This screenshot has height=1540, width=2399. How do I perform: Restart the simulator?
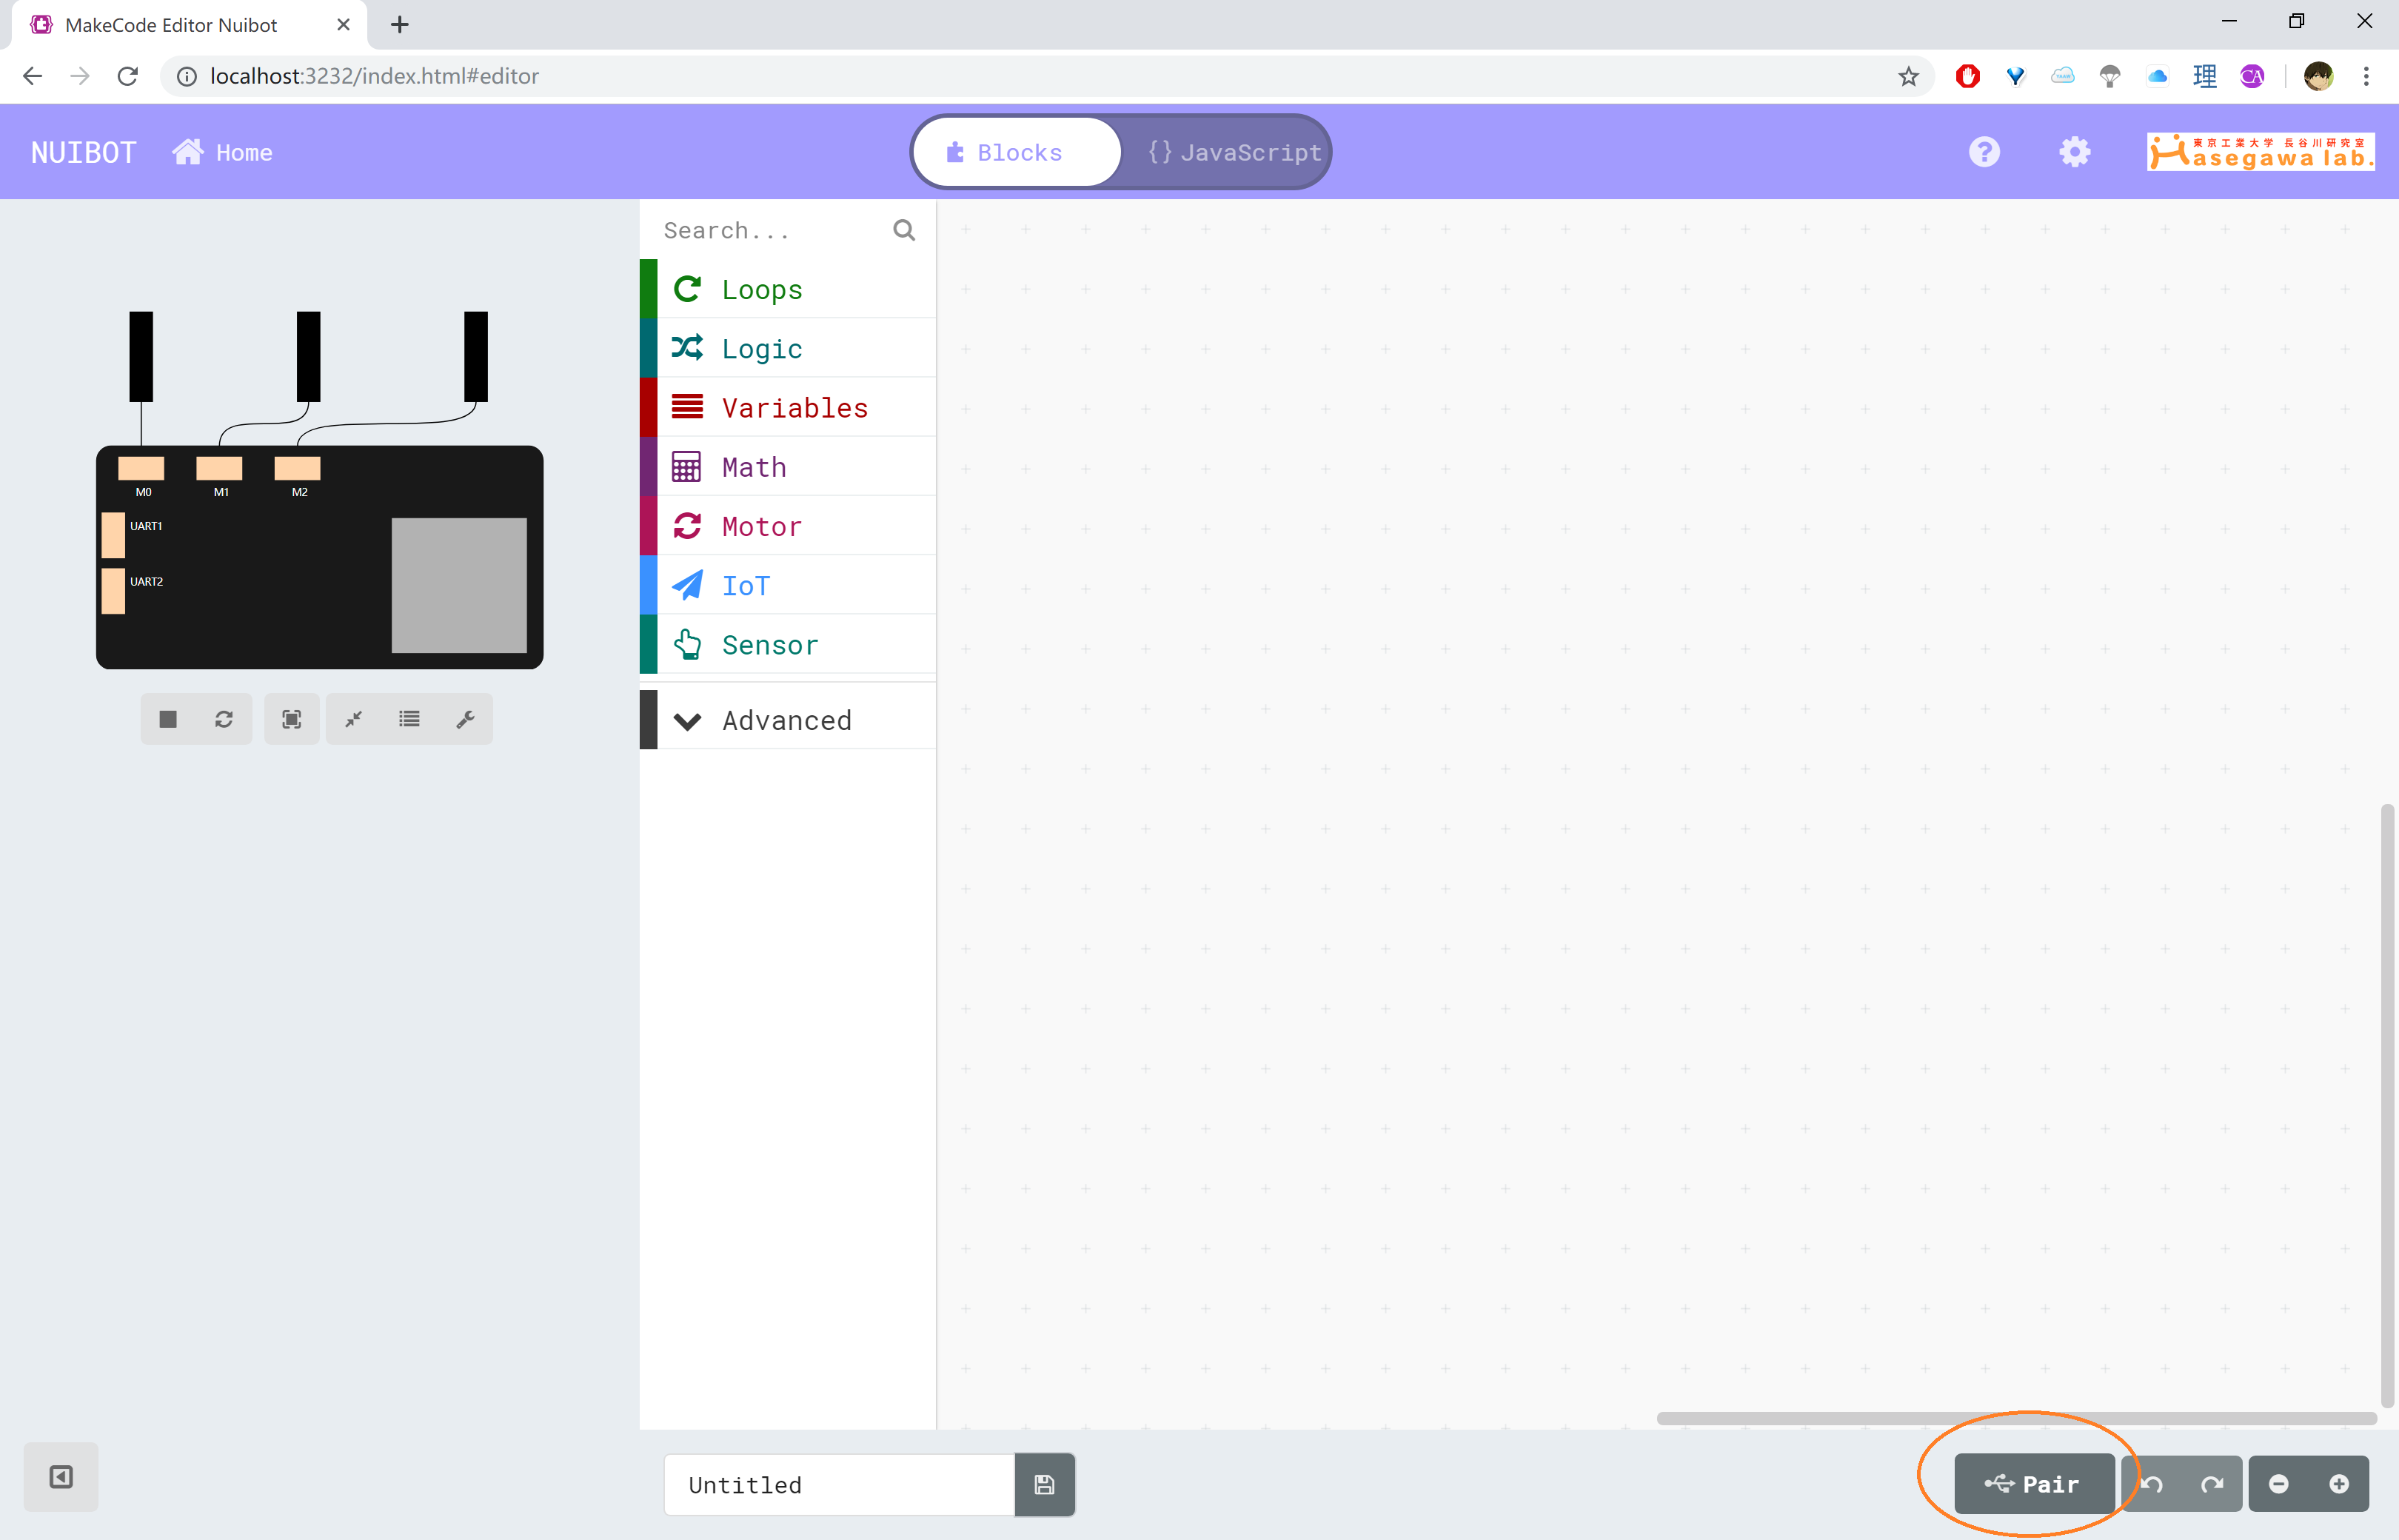[x=224, y=719]
